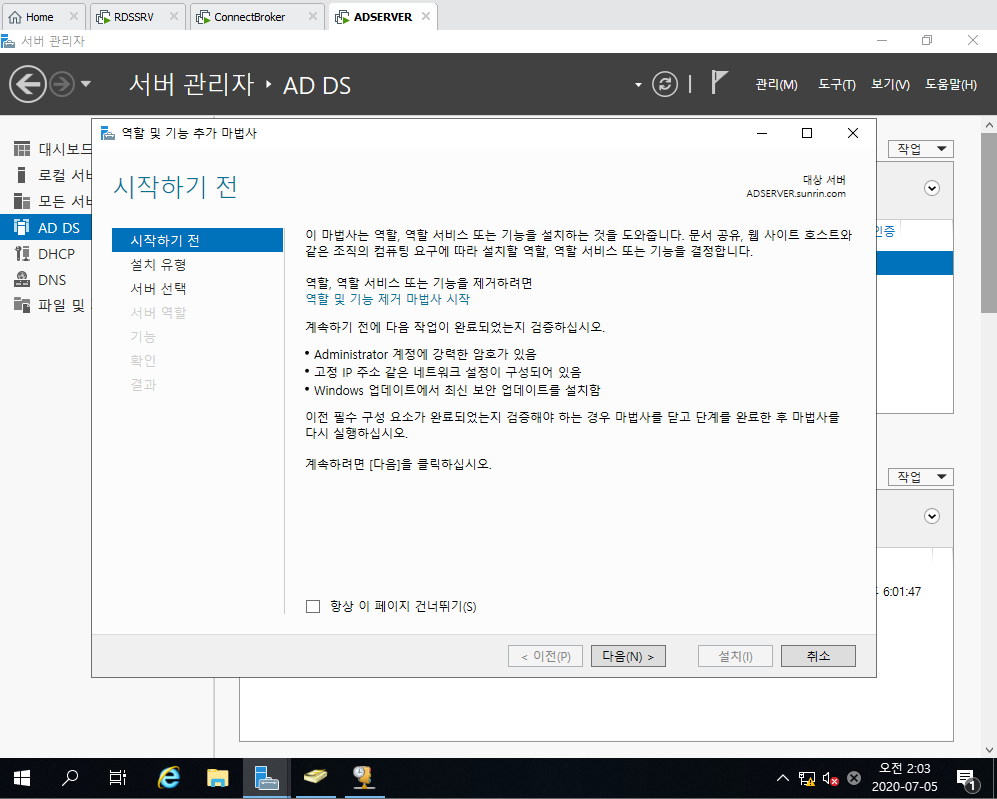Image resolution: width=997 pixels, height=799 pixels.
Task: Open the 도구(T) menu
Action: tap(837, 85)
